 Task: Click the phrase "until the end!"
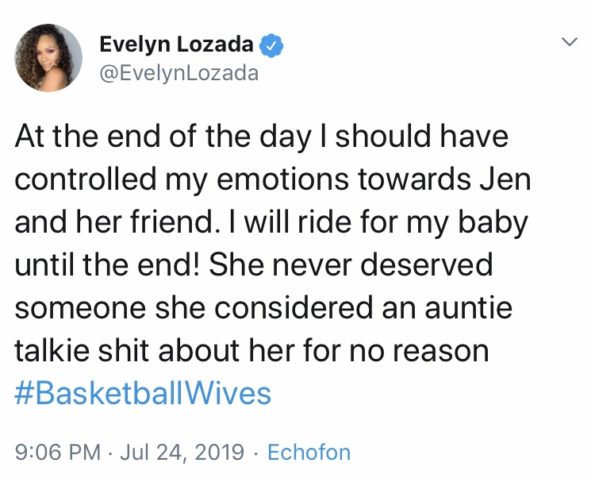(x=107, y=265)
